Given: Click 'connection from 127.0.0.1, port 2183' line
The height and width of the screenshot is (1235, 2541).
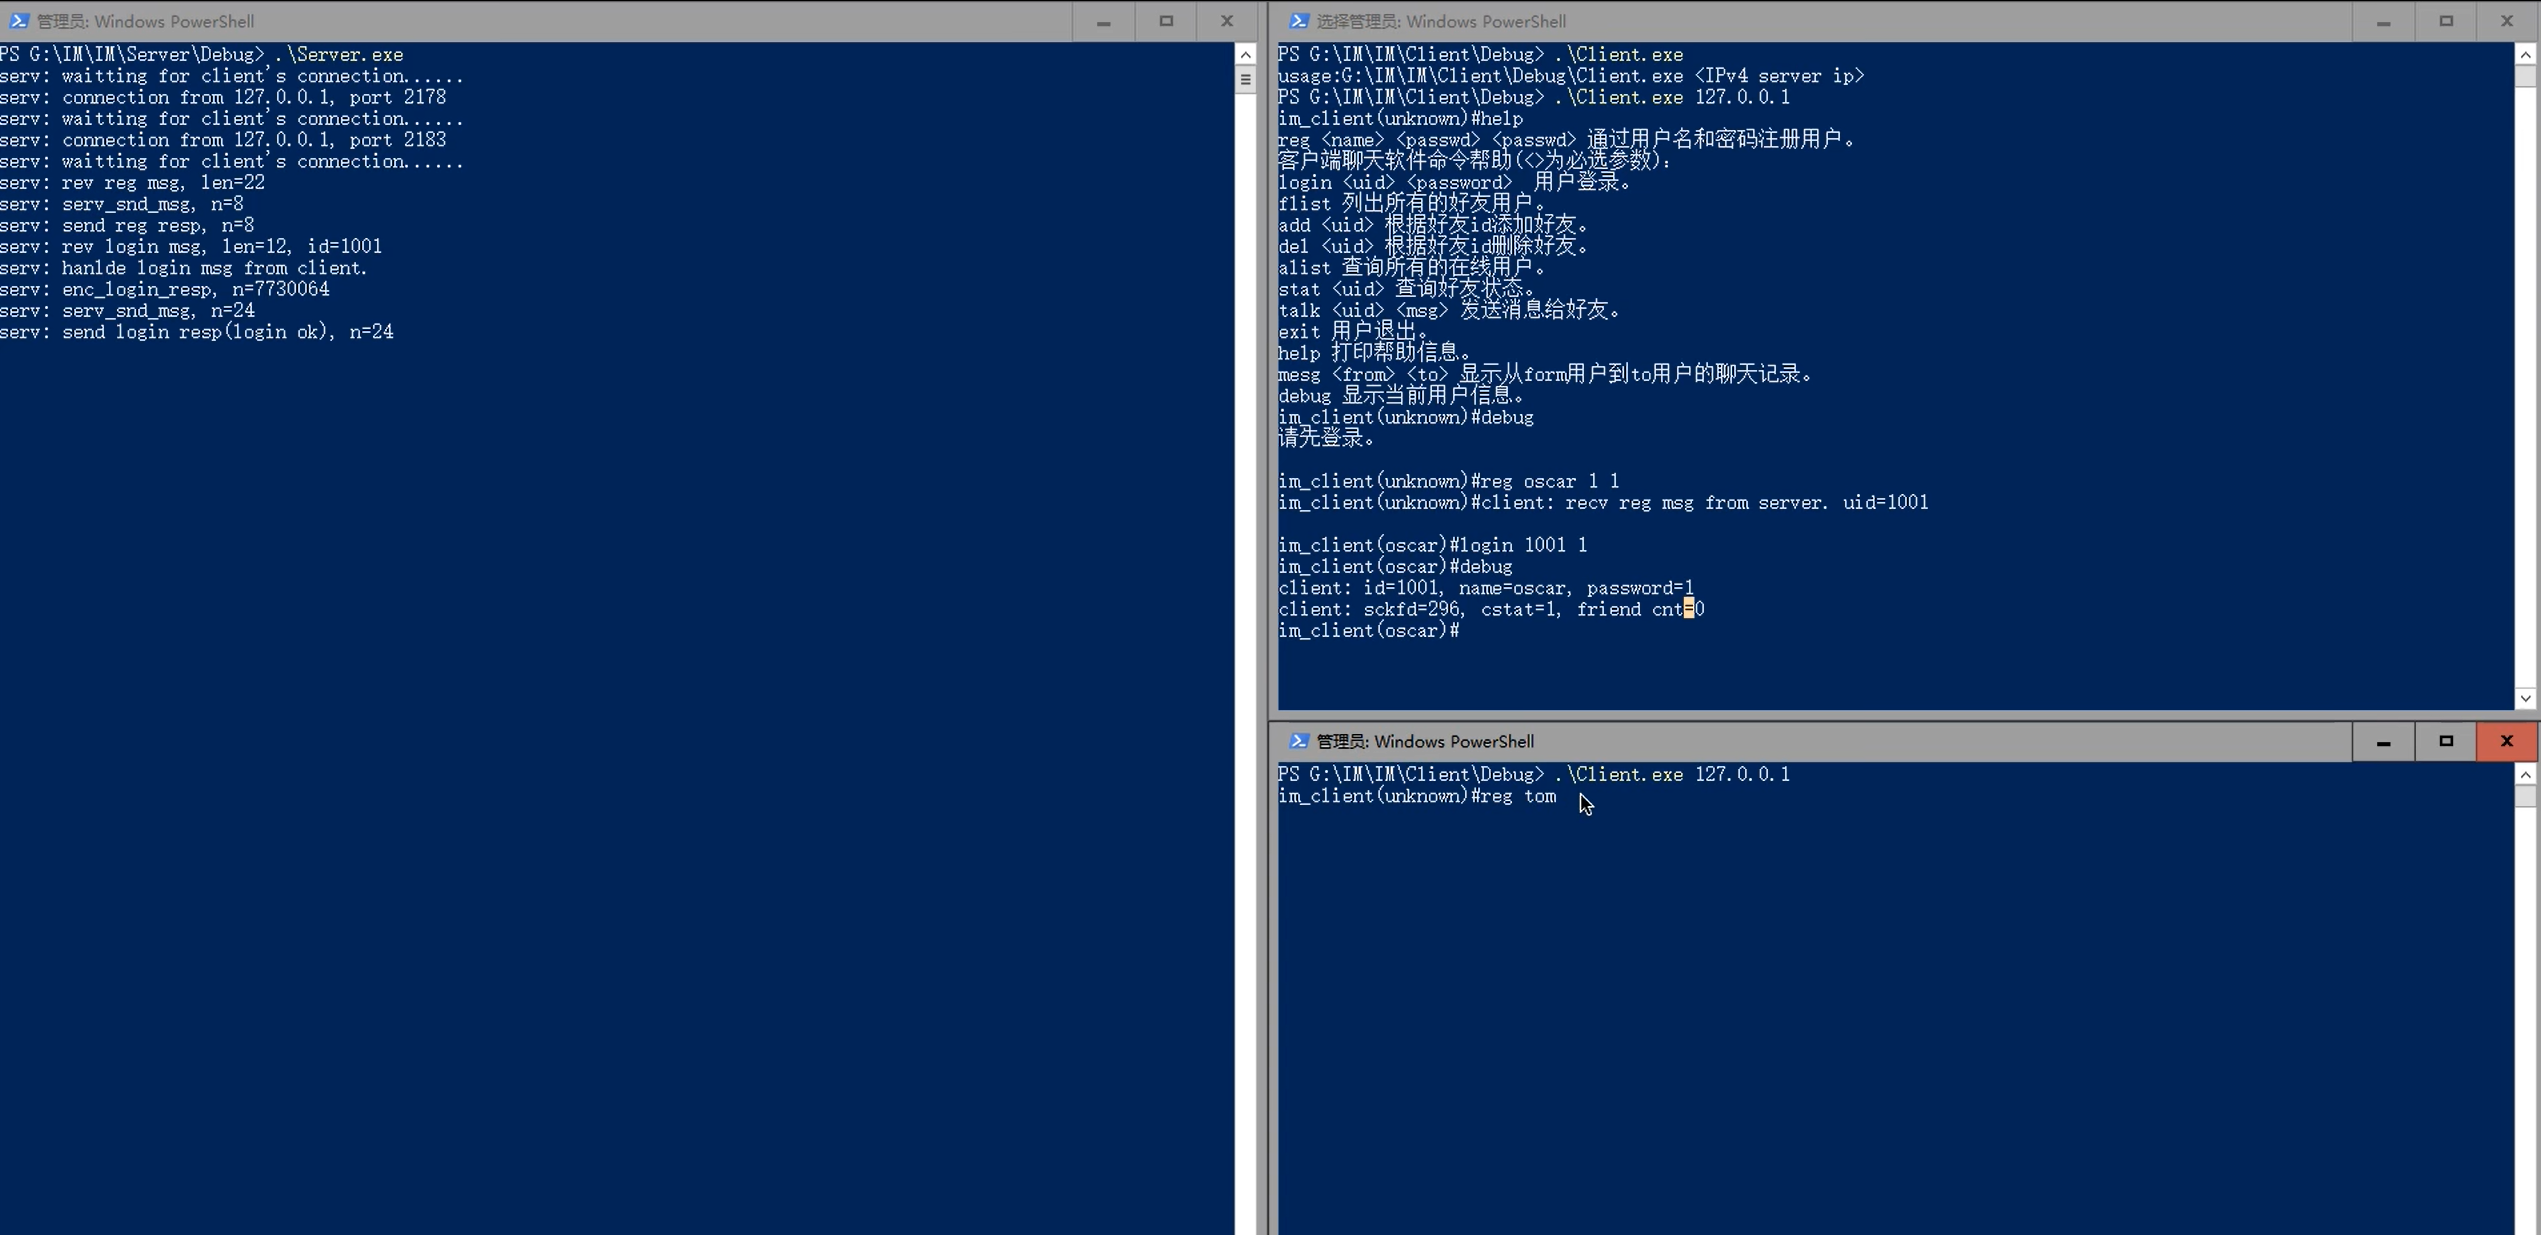Looking at the screenshot, I should (x=223, y=140).
